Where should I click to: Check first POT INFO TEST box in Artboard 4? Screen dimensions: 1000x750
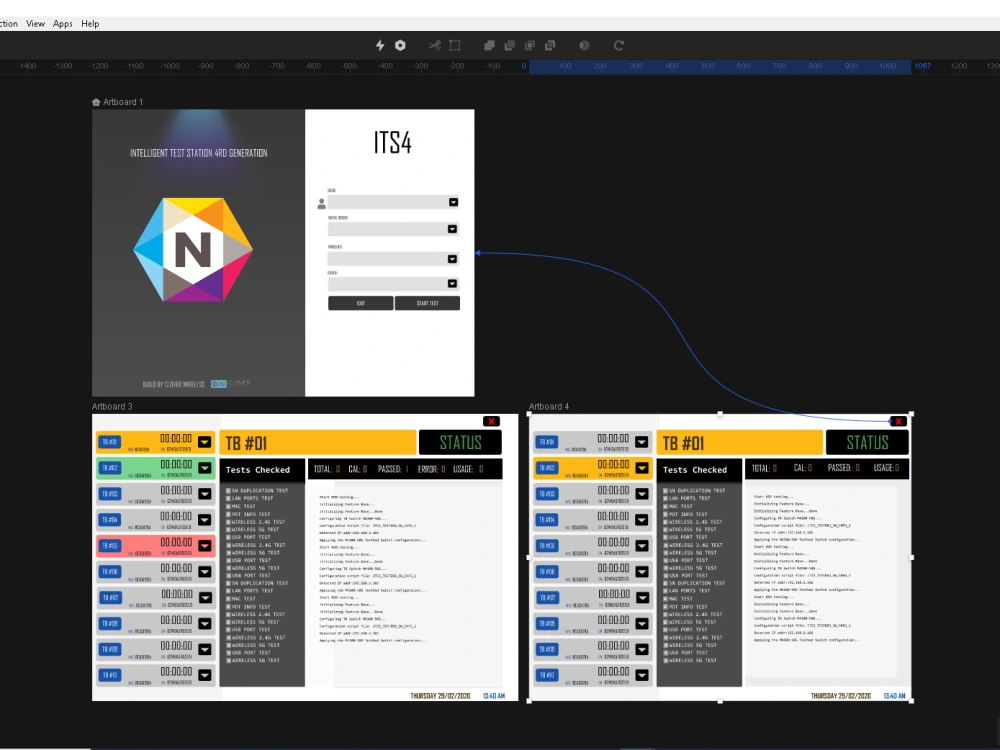tap(665, 514)
